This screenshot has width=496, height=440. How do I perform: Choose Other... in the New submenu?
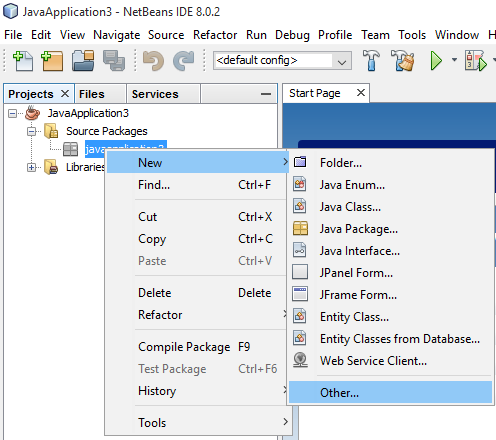(x=390, y=392)
